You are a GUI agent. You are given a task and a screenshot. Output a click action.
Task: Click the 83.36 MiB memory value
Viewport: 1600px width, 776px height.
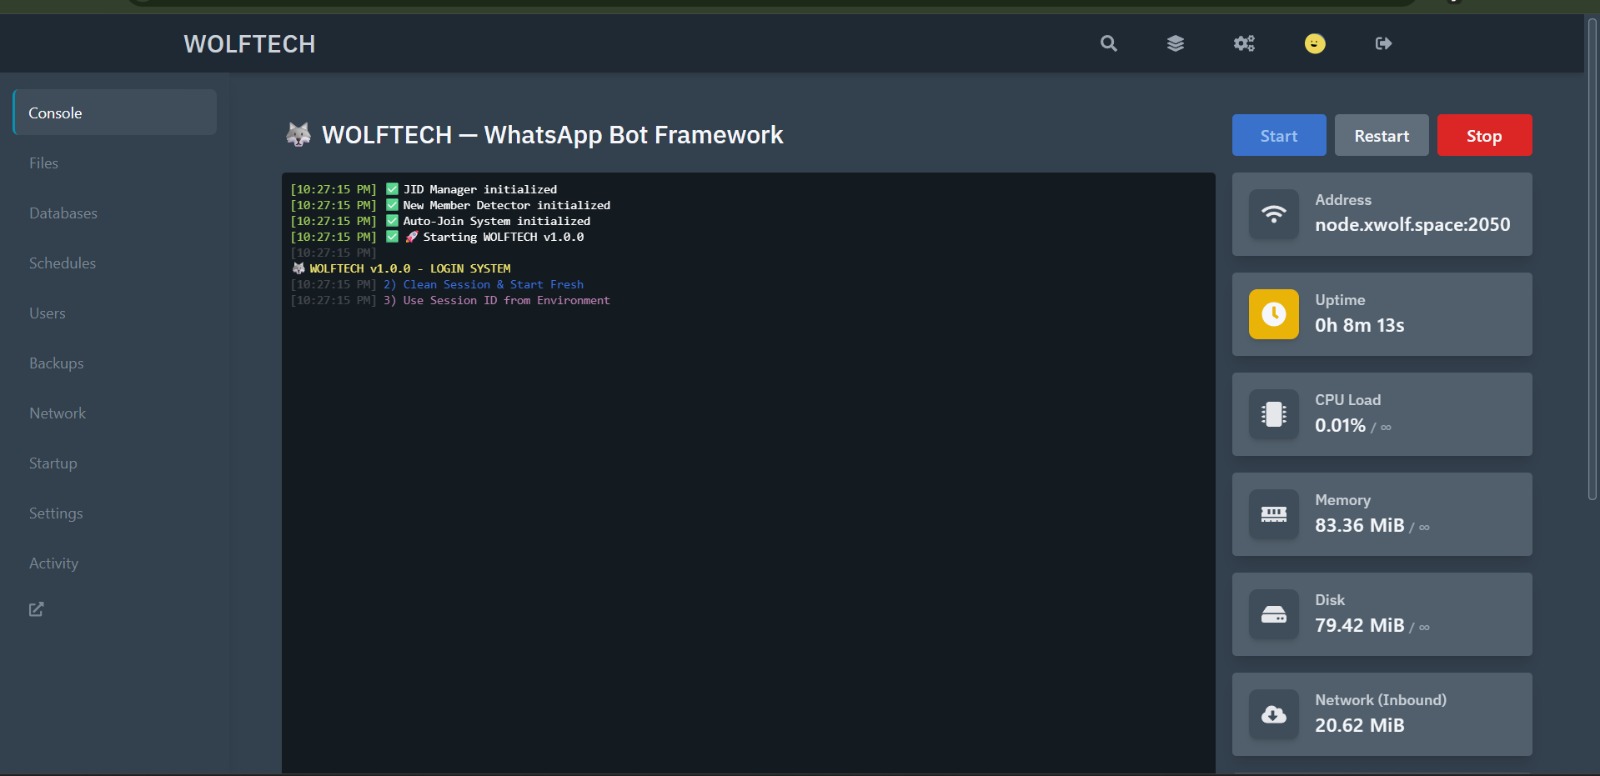(x=1359, y=525)
